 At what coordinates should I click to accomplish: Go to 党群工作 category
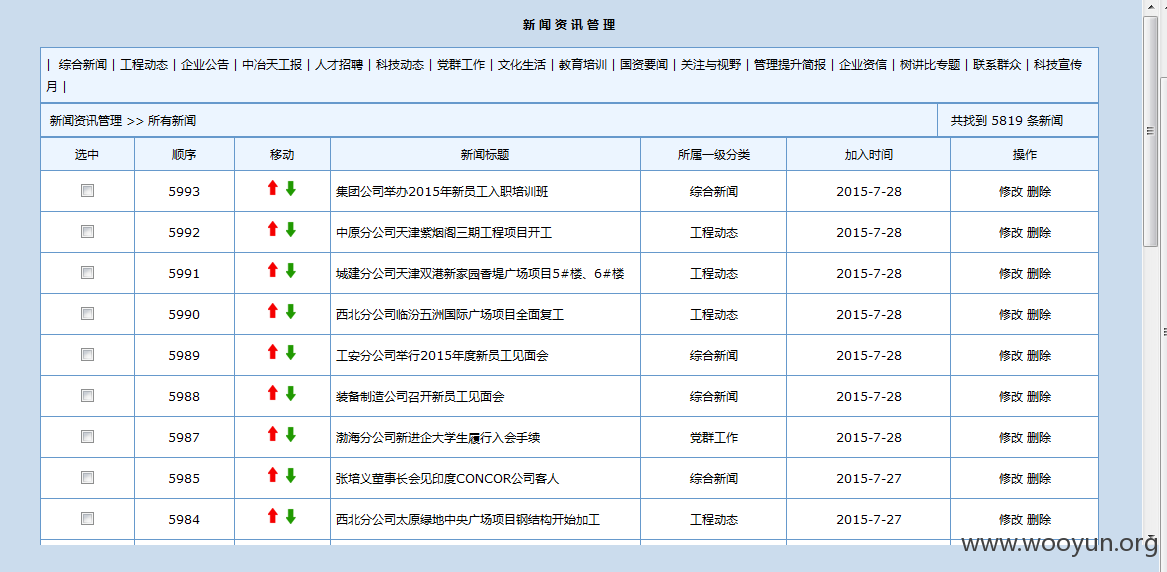[461, 65]
